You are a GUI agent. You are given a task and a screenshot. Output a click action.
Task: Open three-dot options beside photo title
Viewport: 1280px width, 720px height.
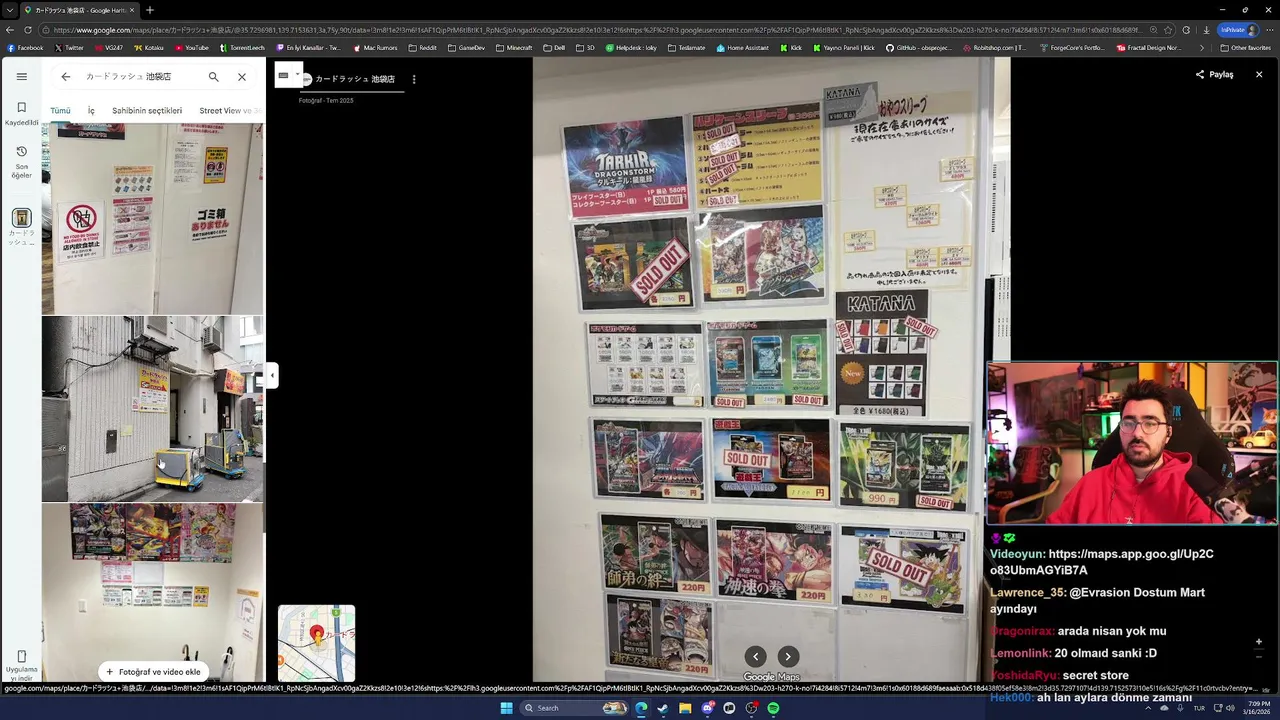(x=414, y=79)
